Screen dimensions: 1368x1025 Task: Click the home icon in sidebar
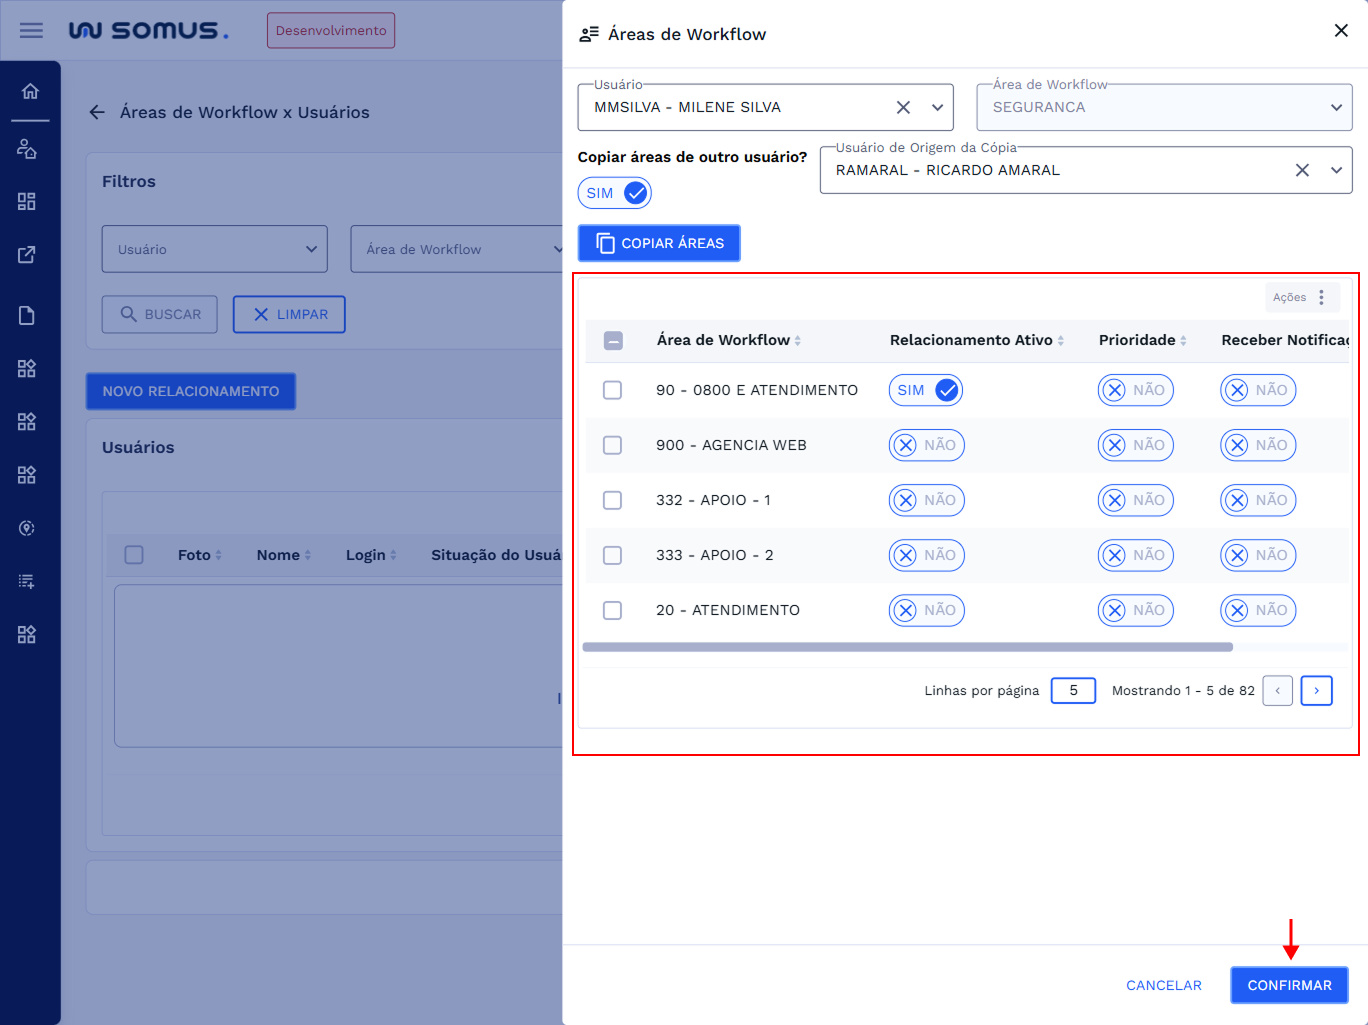coord(30,92)
